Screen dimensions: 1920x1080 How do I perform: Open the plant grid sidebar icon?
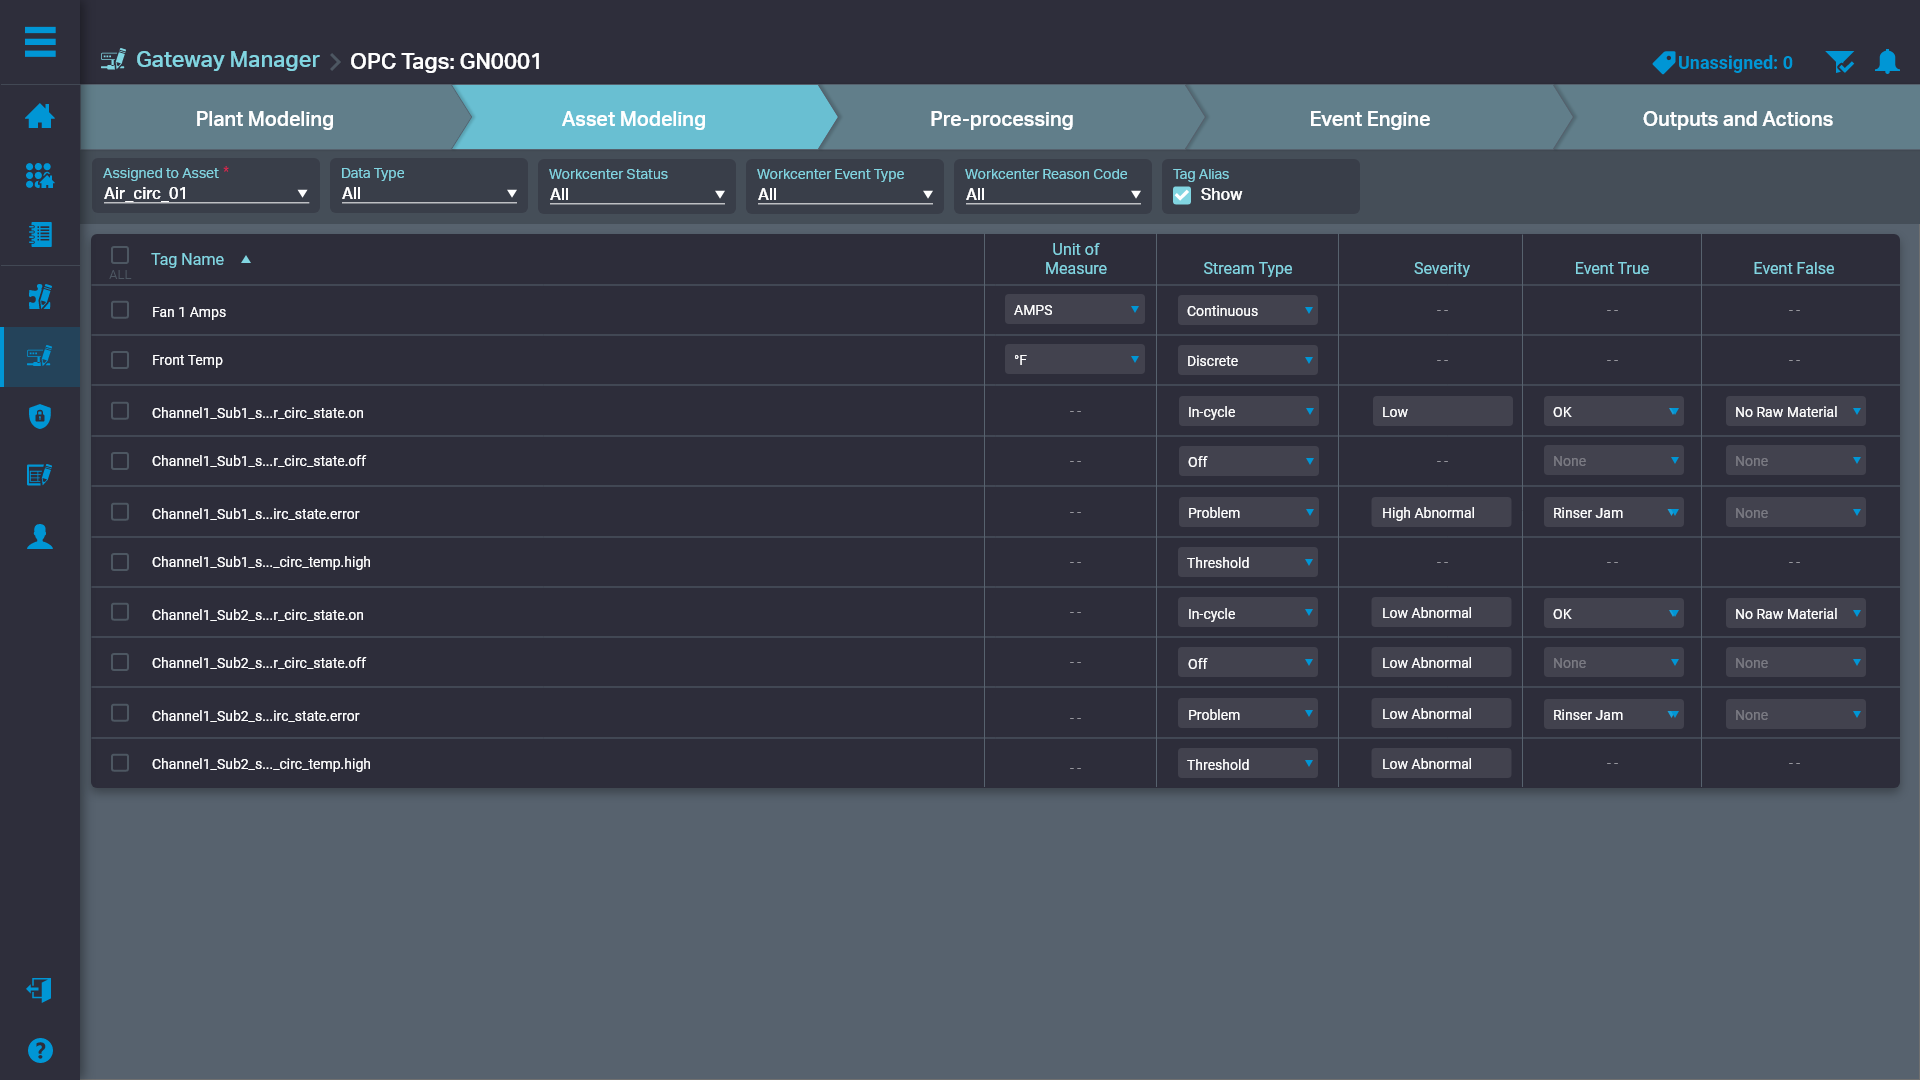(40, 176)
